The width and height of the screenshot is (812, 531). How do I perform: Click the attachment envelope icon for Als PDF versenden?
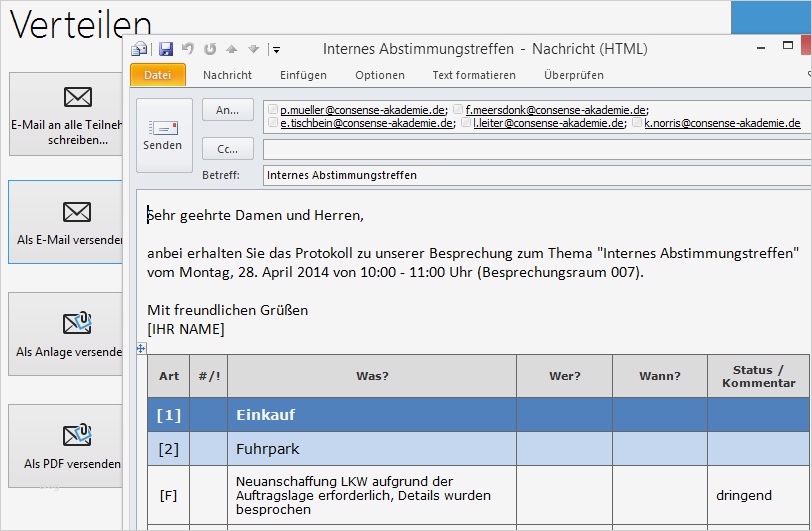pos(77,435)
